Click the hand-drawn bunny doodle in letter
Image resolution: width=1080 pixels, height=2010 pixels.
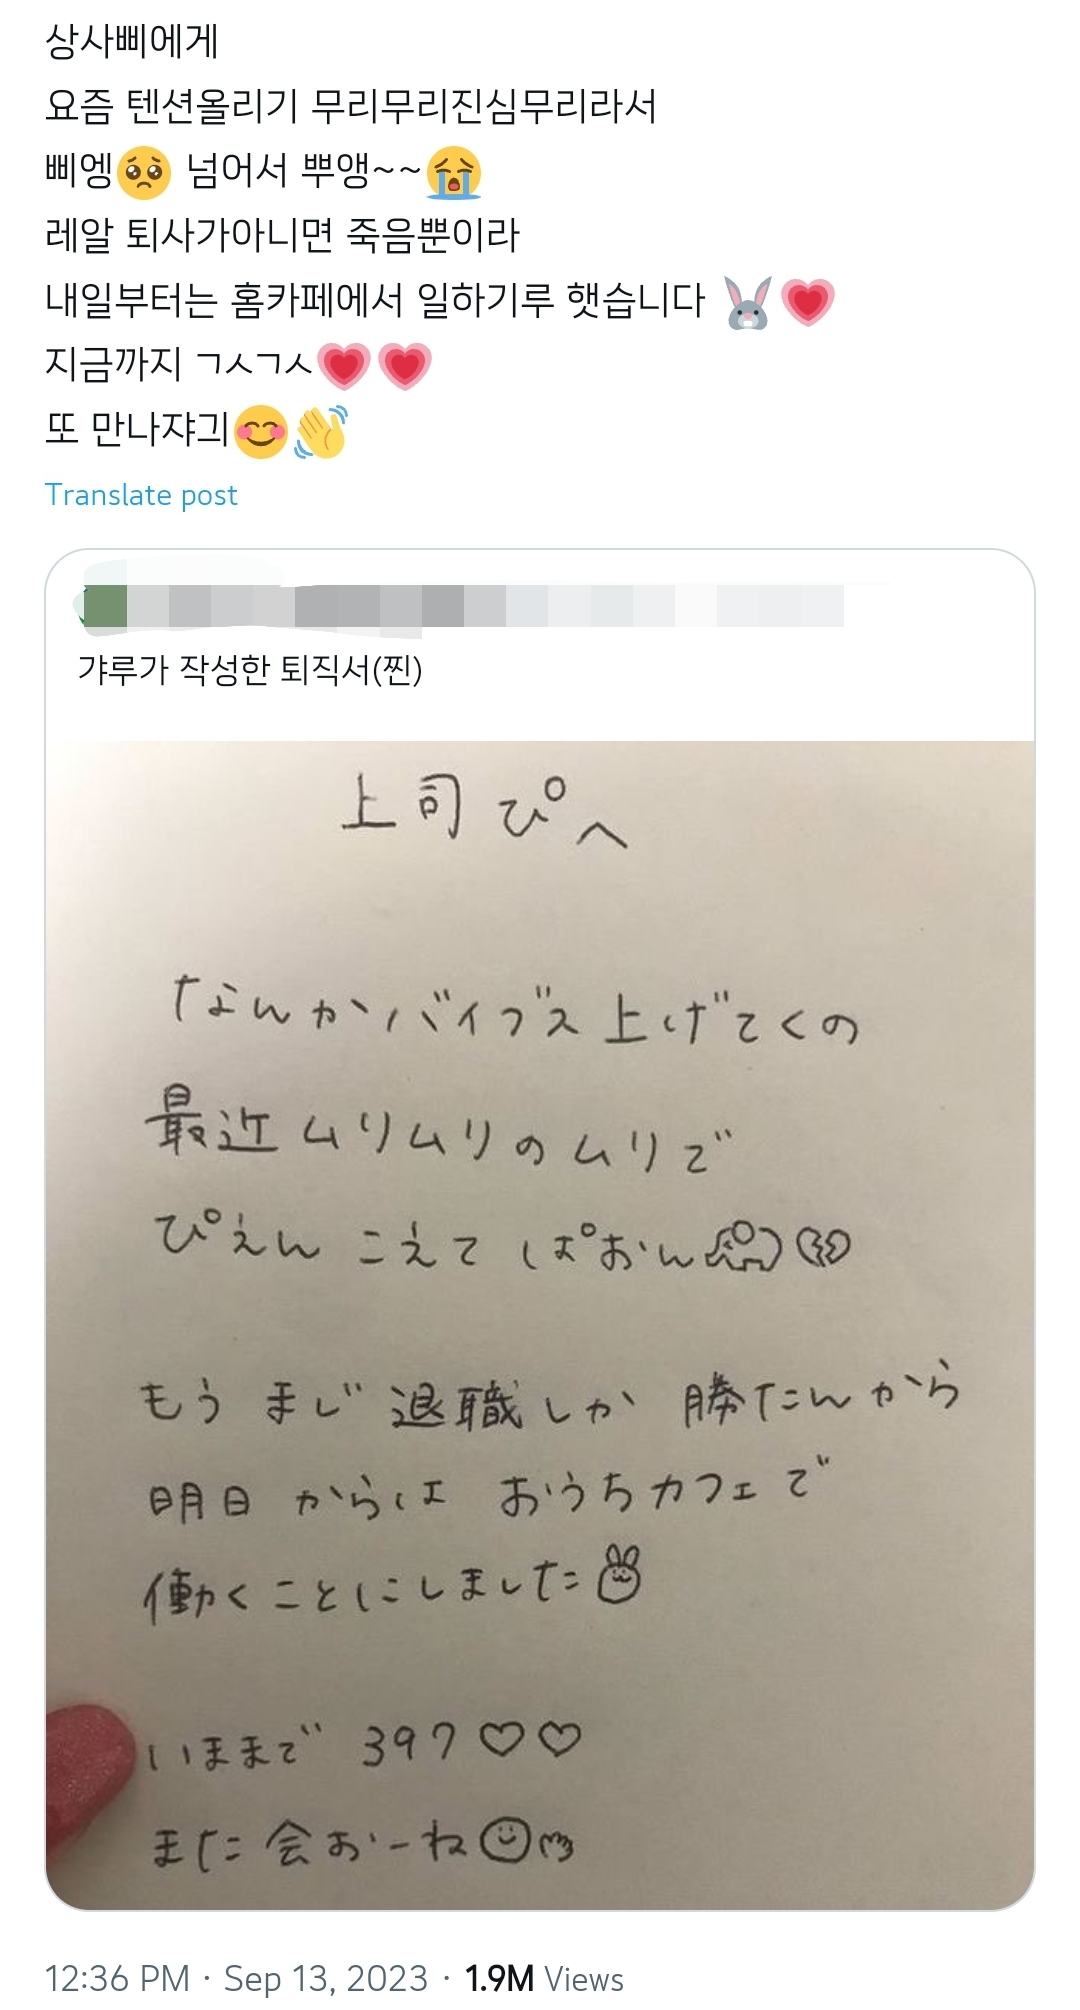(x=618, y=1577)
